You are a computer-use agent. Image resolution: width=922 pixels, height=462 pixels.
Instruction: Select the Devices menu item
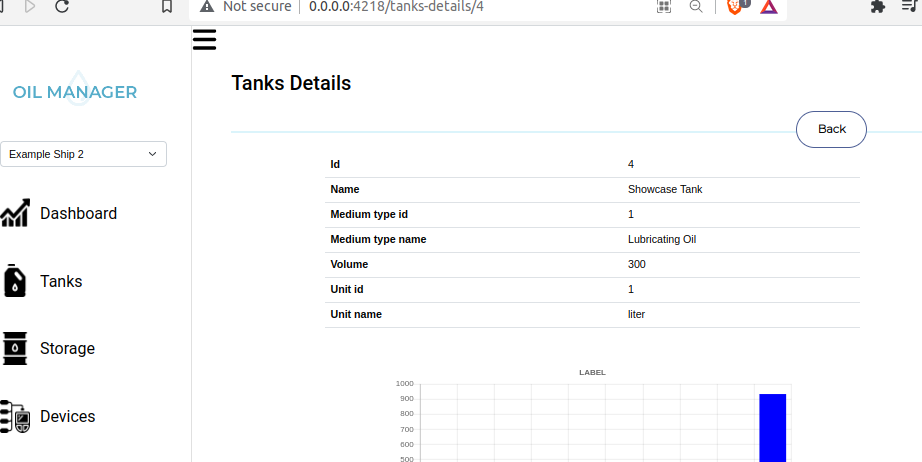(x=67, y=416)
